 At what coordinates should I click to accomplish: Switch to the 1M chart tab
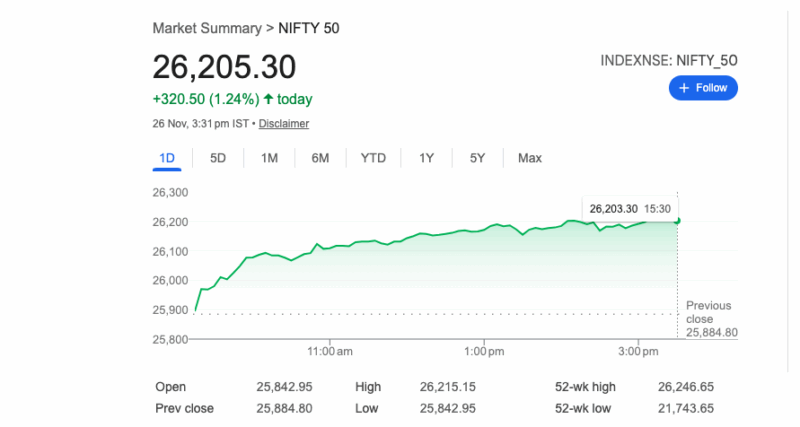click(269, 158)
